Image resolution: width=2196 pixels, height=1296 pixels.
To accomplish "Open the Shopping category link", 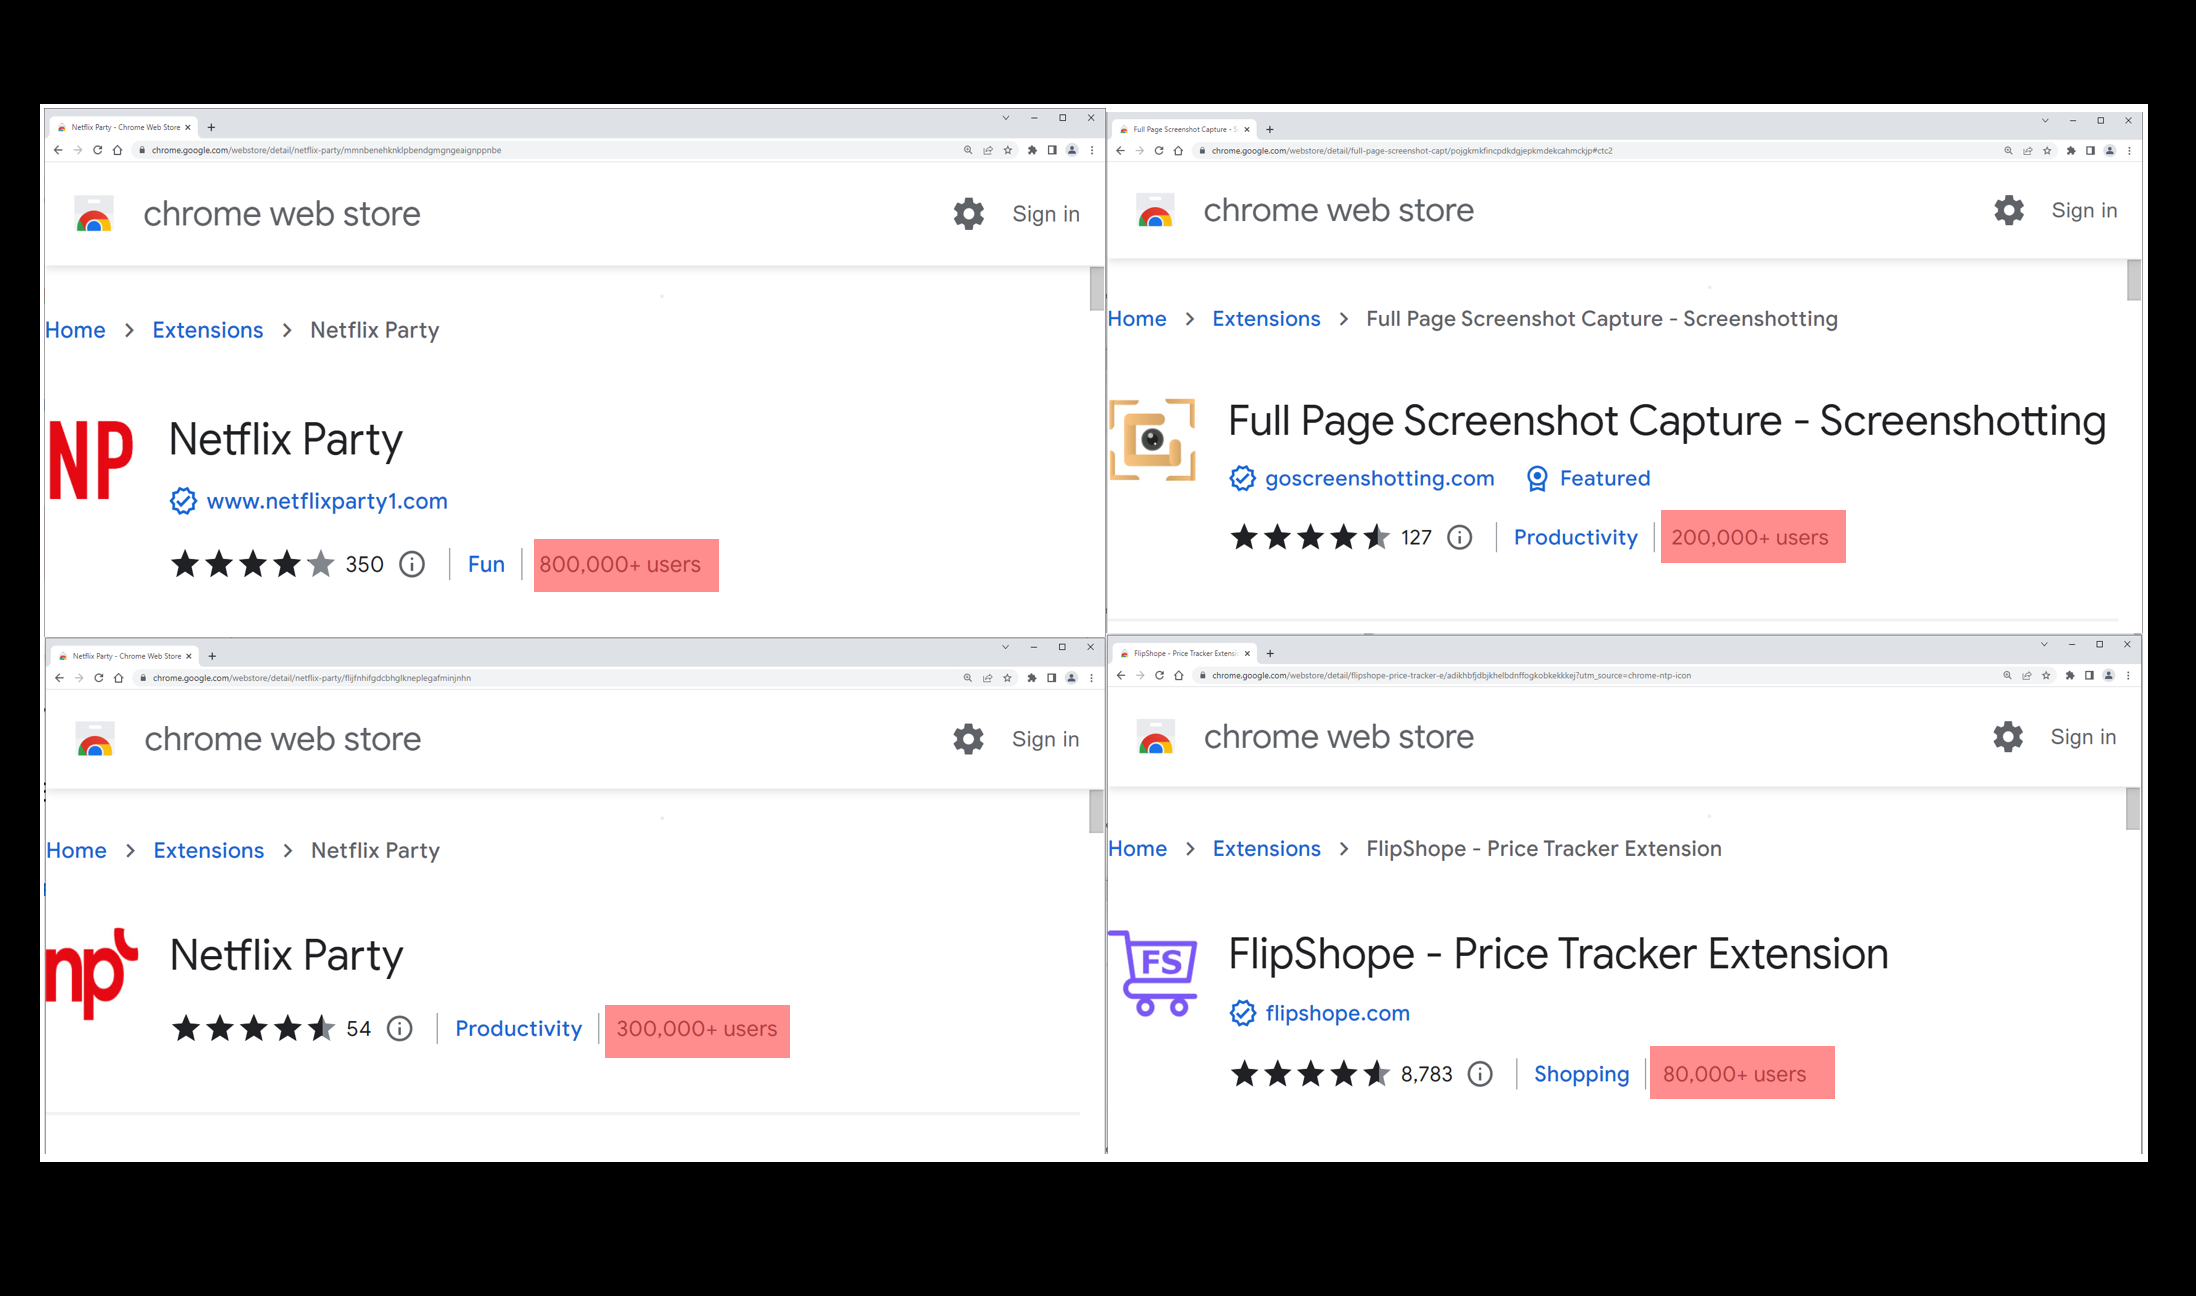I will pyautogui.click(x=1581, y=1074).
